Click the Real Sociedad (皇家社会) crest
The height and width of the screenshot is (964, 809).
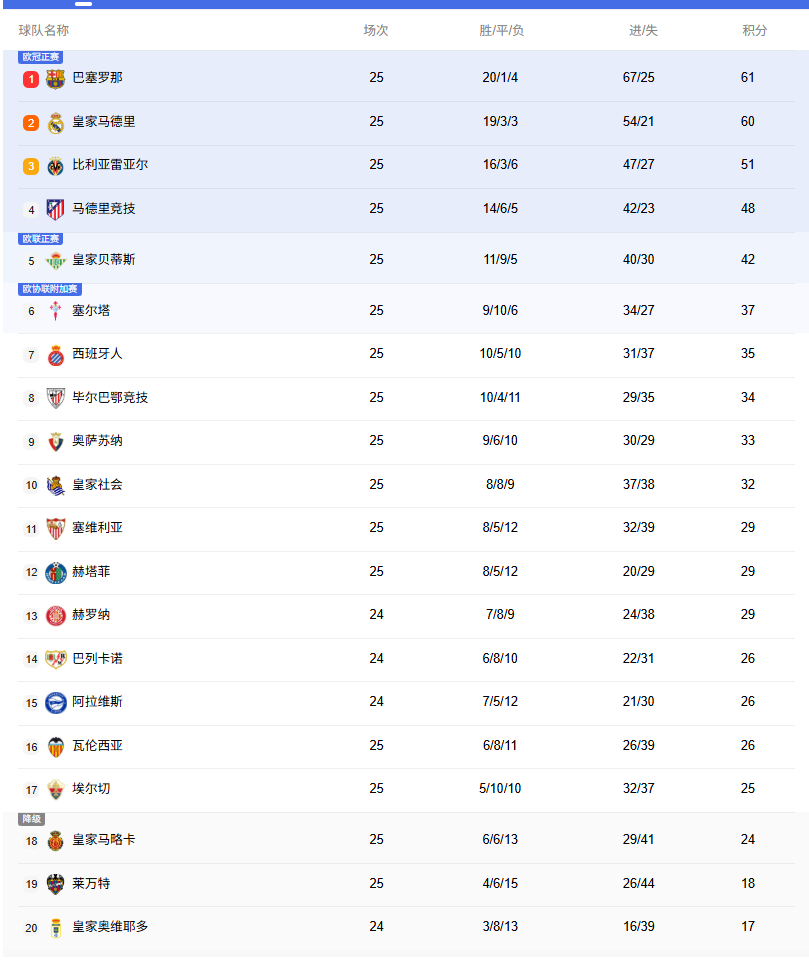pos(56,485)
